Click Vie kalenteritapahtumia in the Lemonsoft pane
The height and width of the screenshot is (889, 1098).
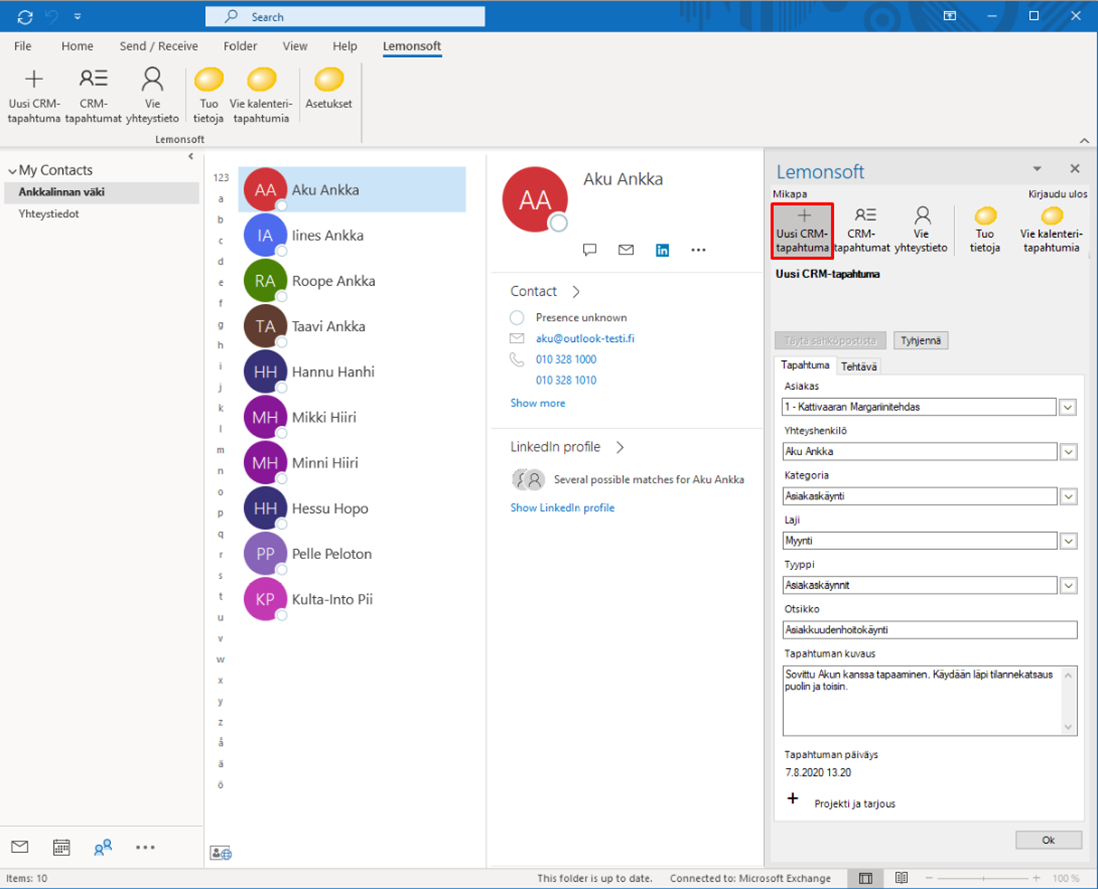coord(1051,230)
